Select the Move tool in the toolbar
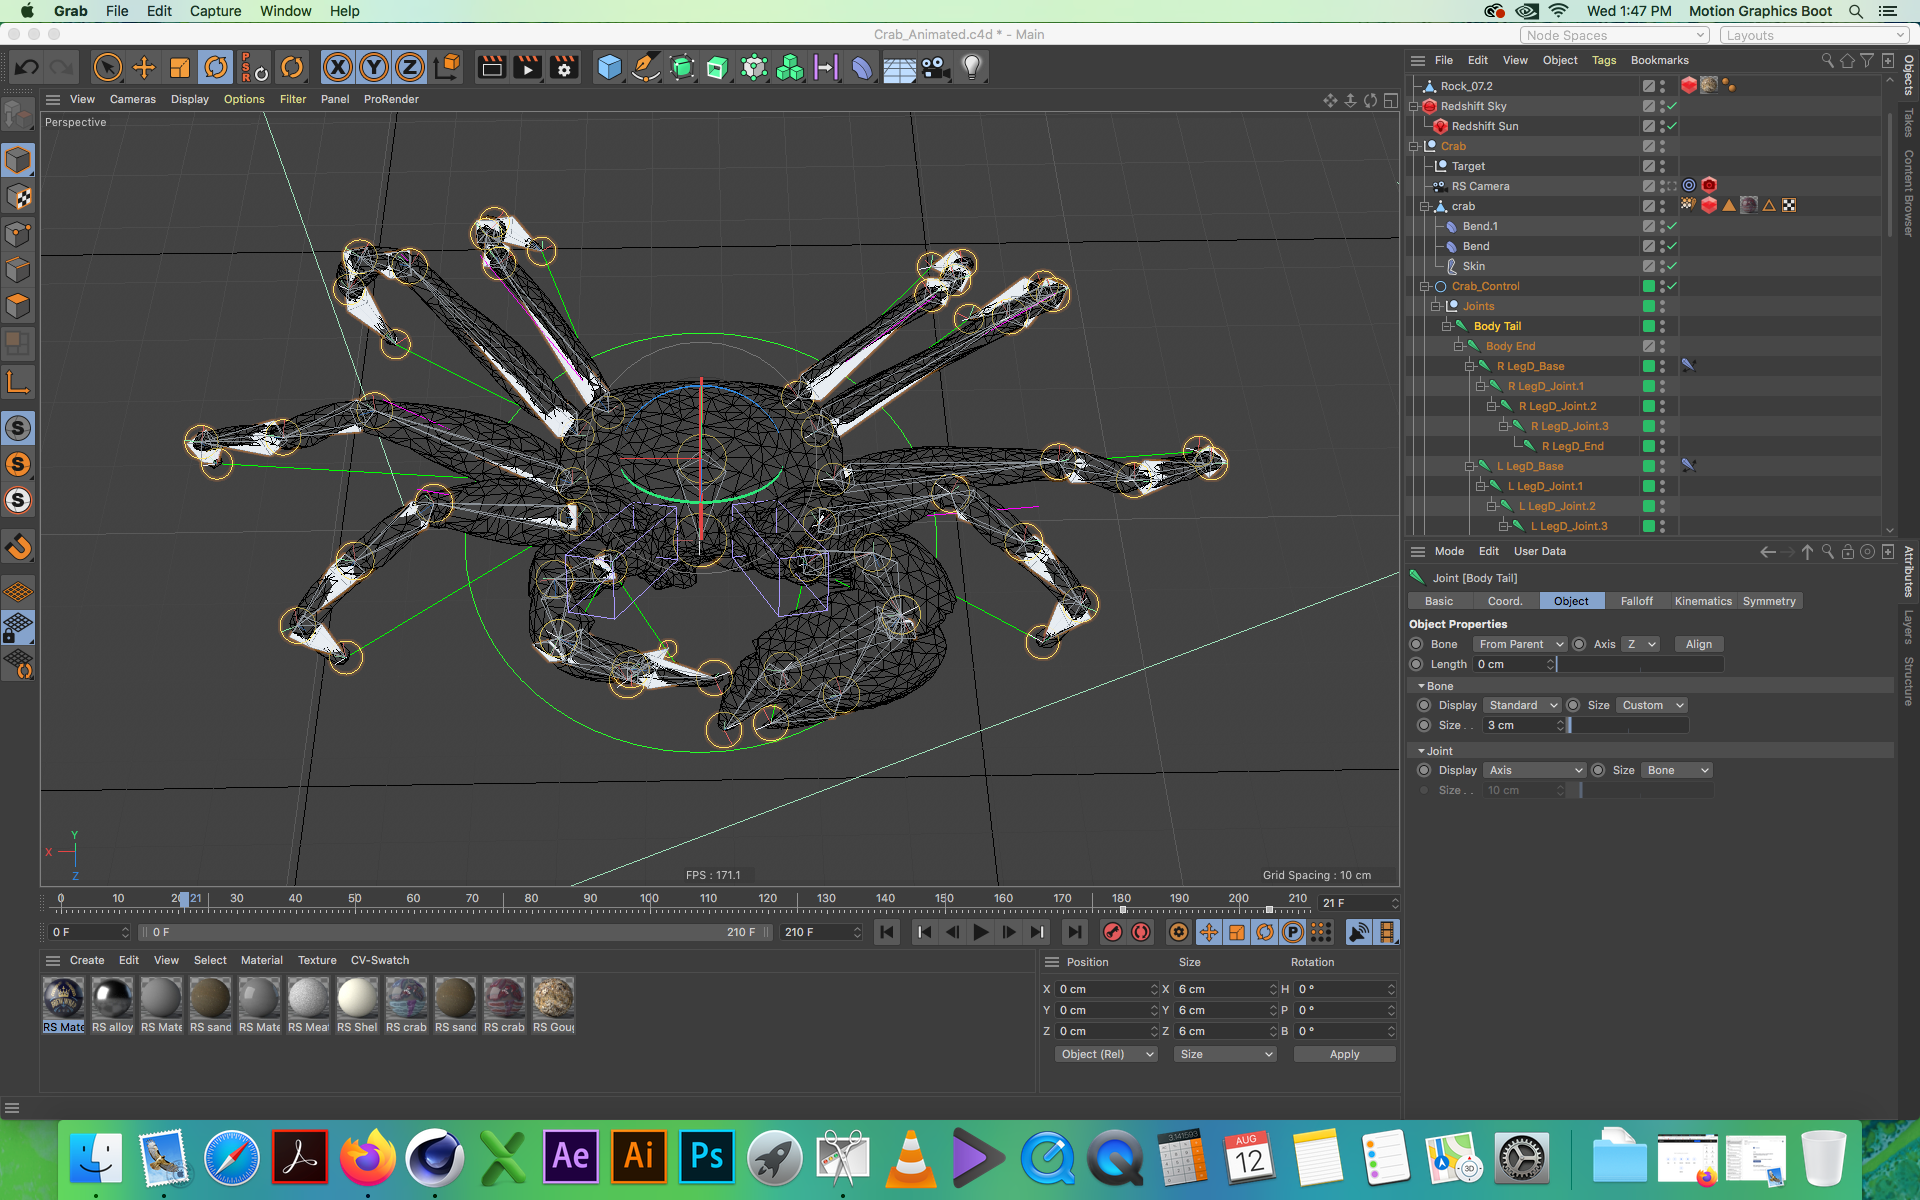The width and height of the screenshot is (1920, 1200). pos(144,68)
